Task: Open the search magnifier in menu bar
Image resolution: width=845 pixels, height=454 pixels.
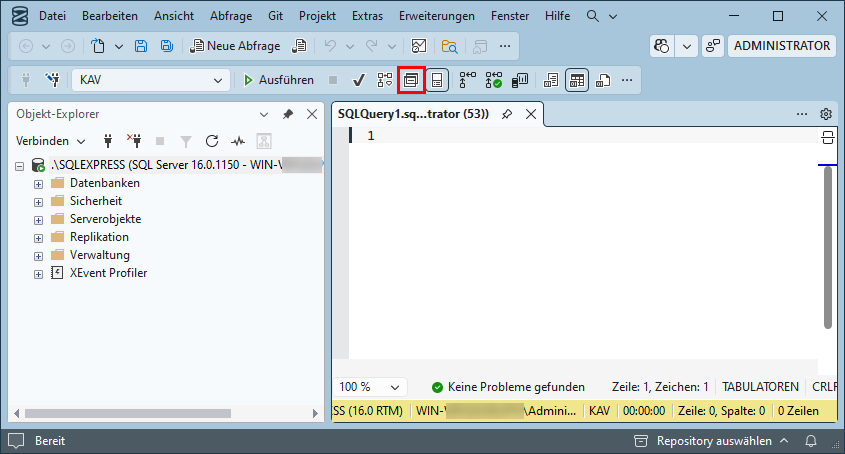Action: click(x=593, y=16)
